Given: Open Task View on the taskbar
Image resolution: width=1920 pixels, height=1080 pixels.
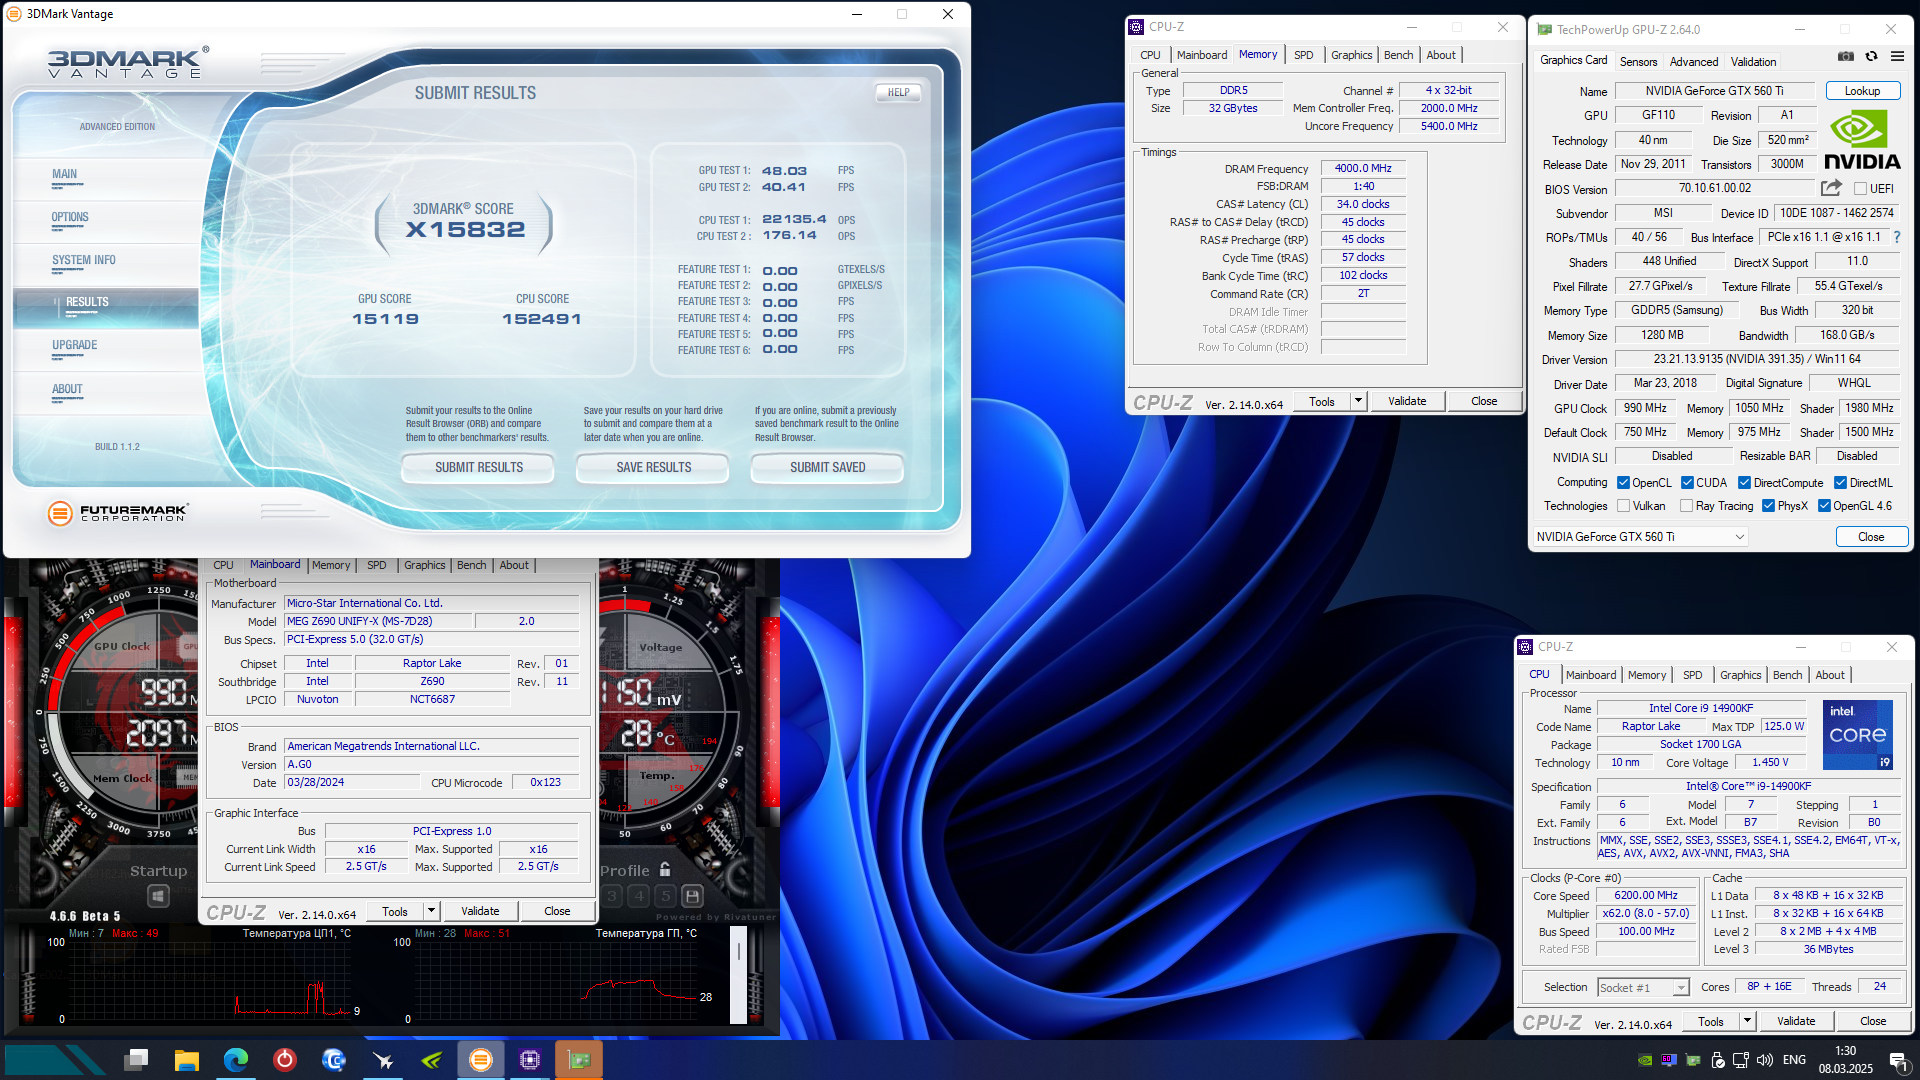Looking at the screenshot, I should point(137,1059).
